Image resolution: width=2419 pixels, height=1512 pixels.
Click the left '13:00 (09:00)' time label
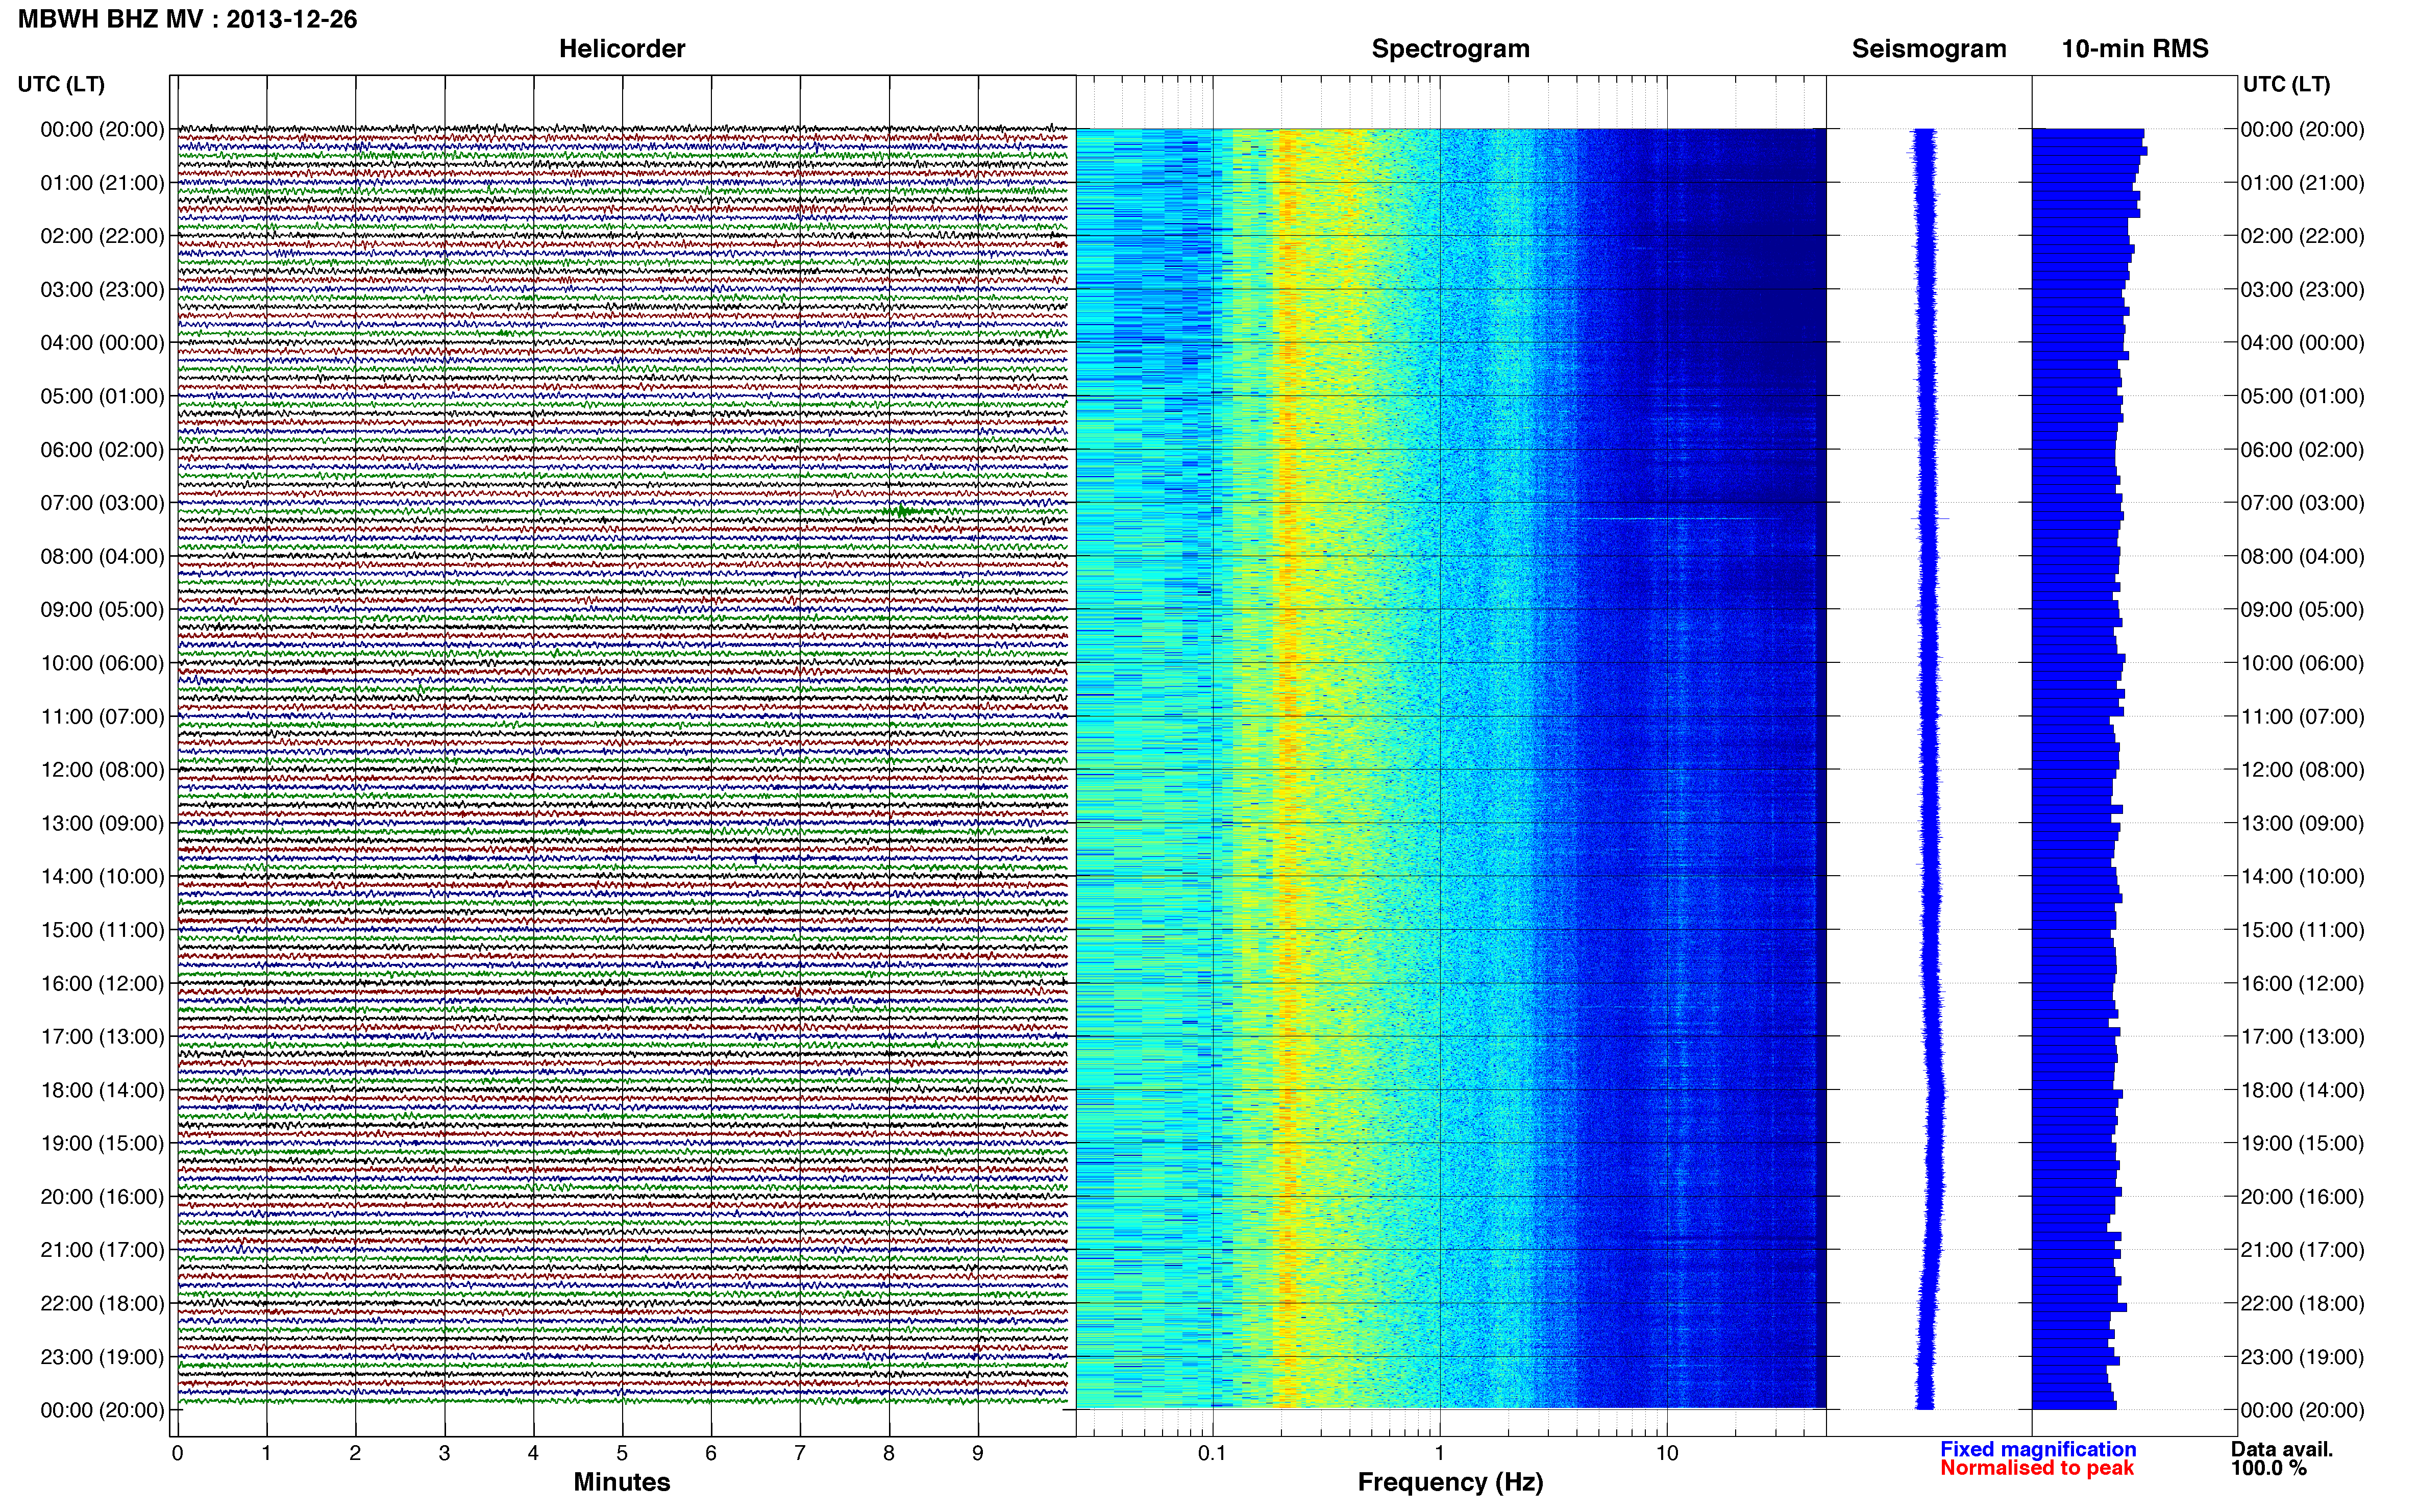[102, 823]
